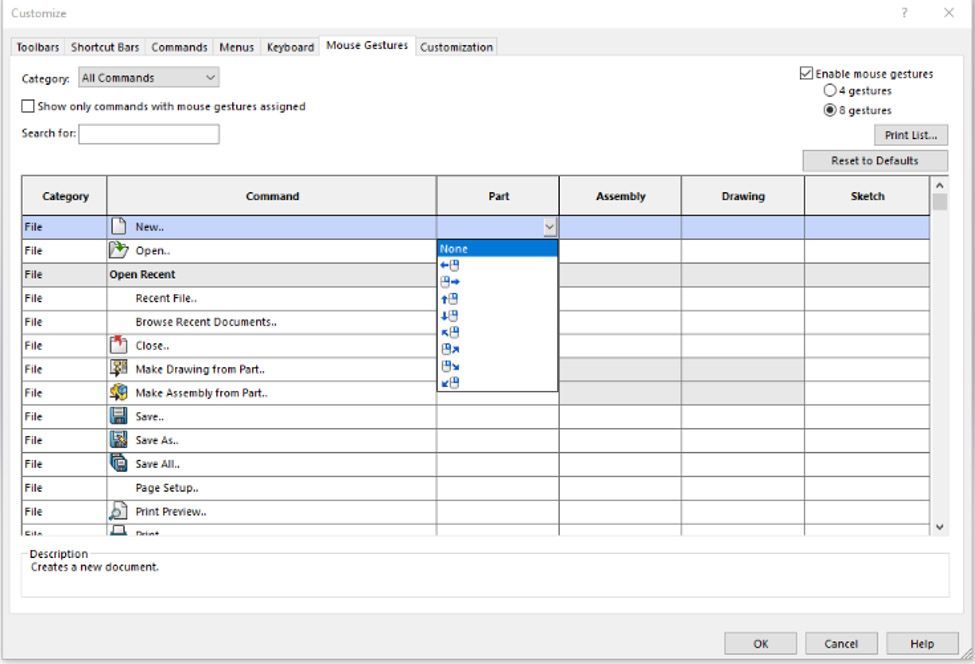Click the Command column header
The width and height of the screenshot is (975, 664).
click(272, 196)
